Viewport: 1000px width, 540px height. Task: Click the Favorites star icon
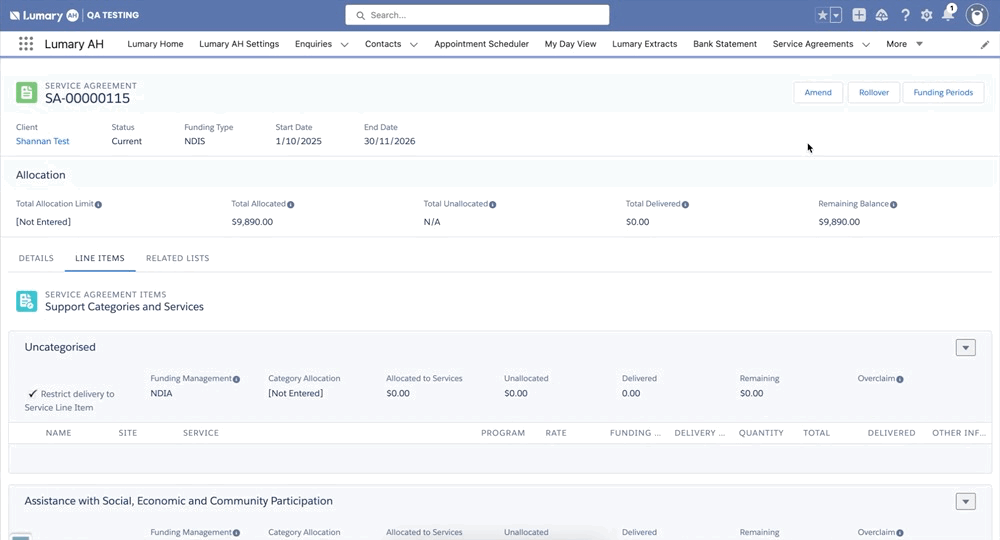[822, 15]
